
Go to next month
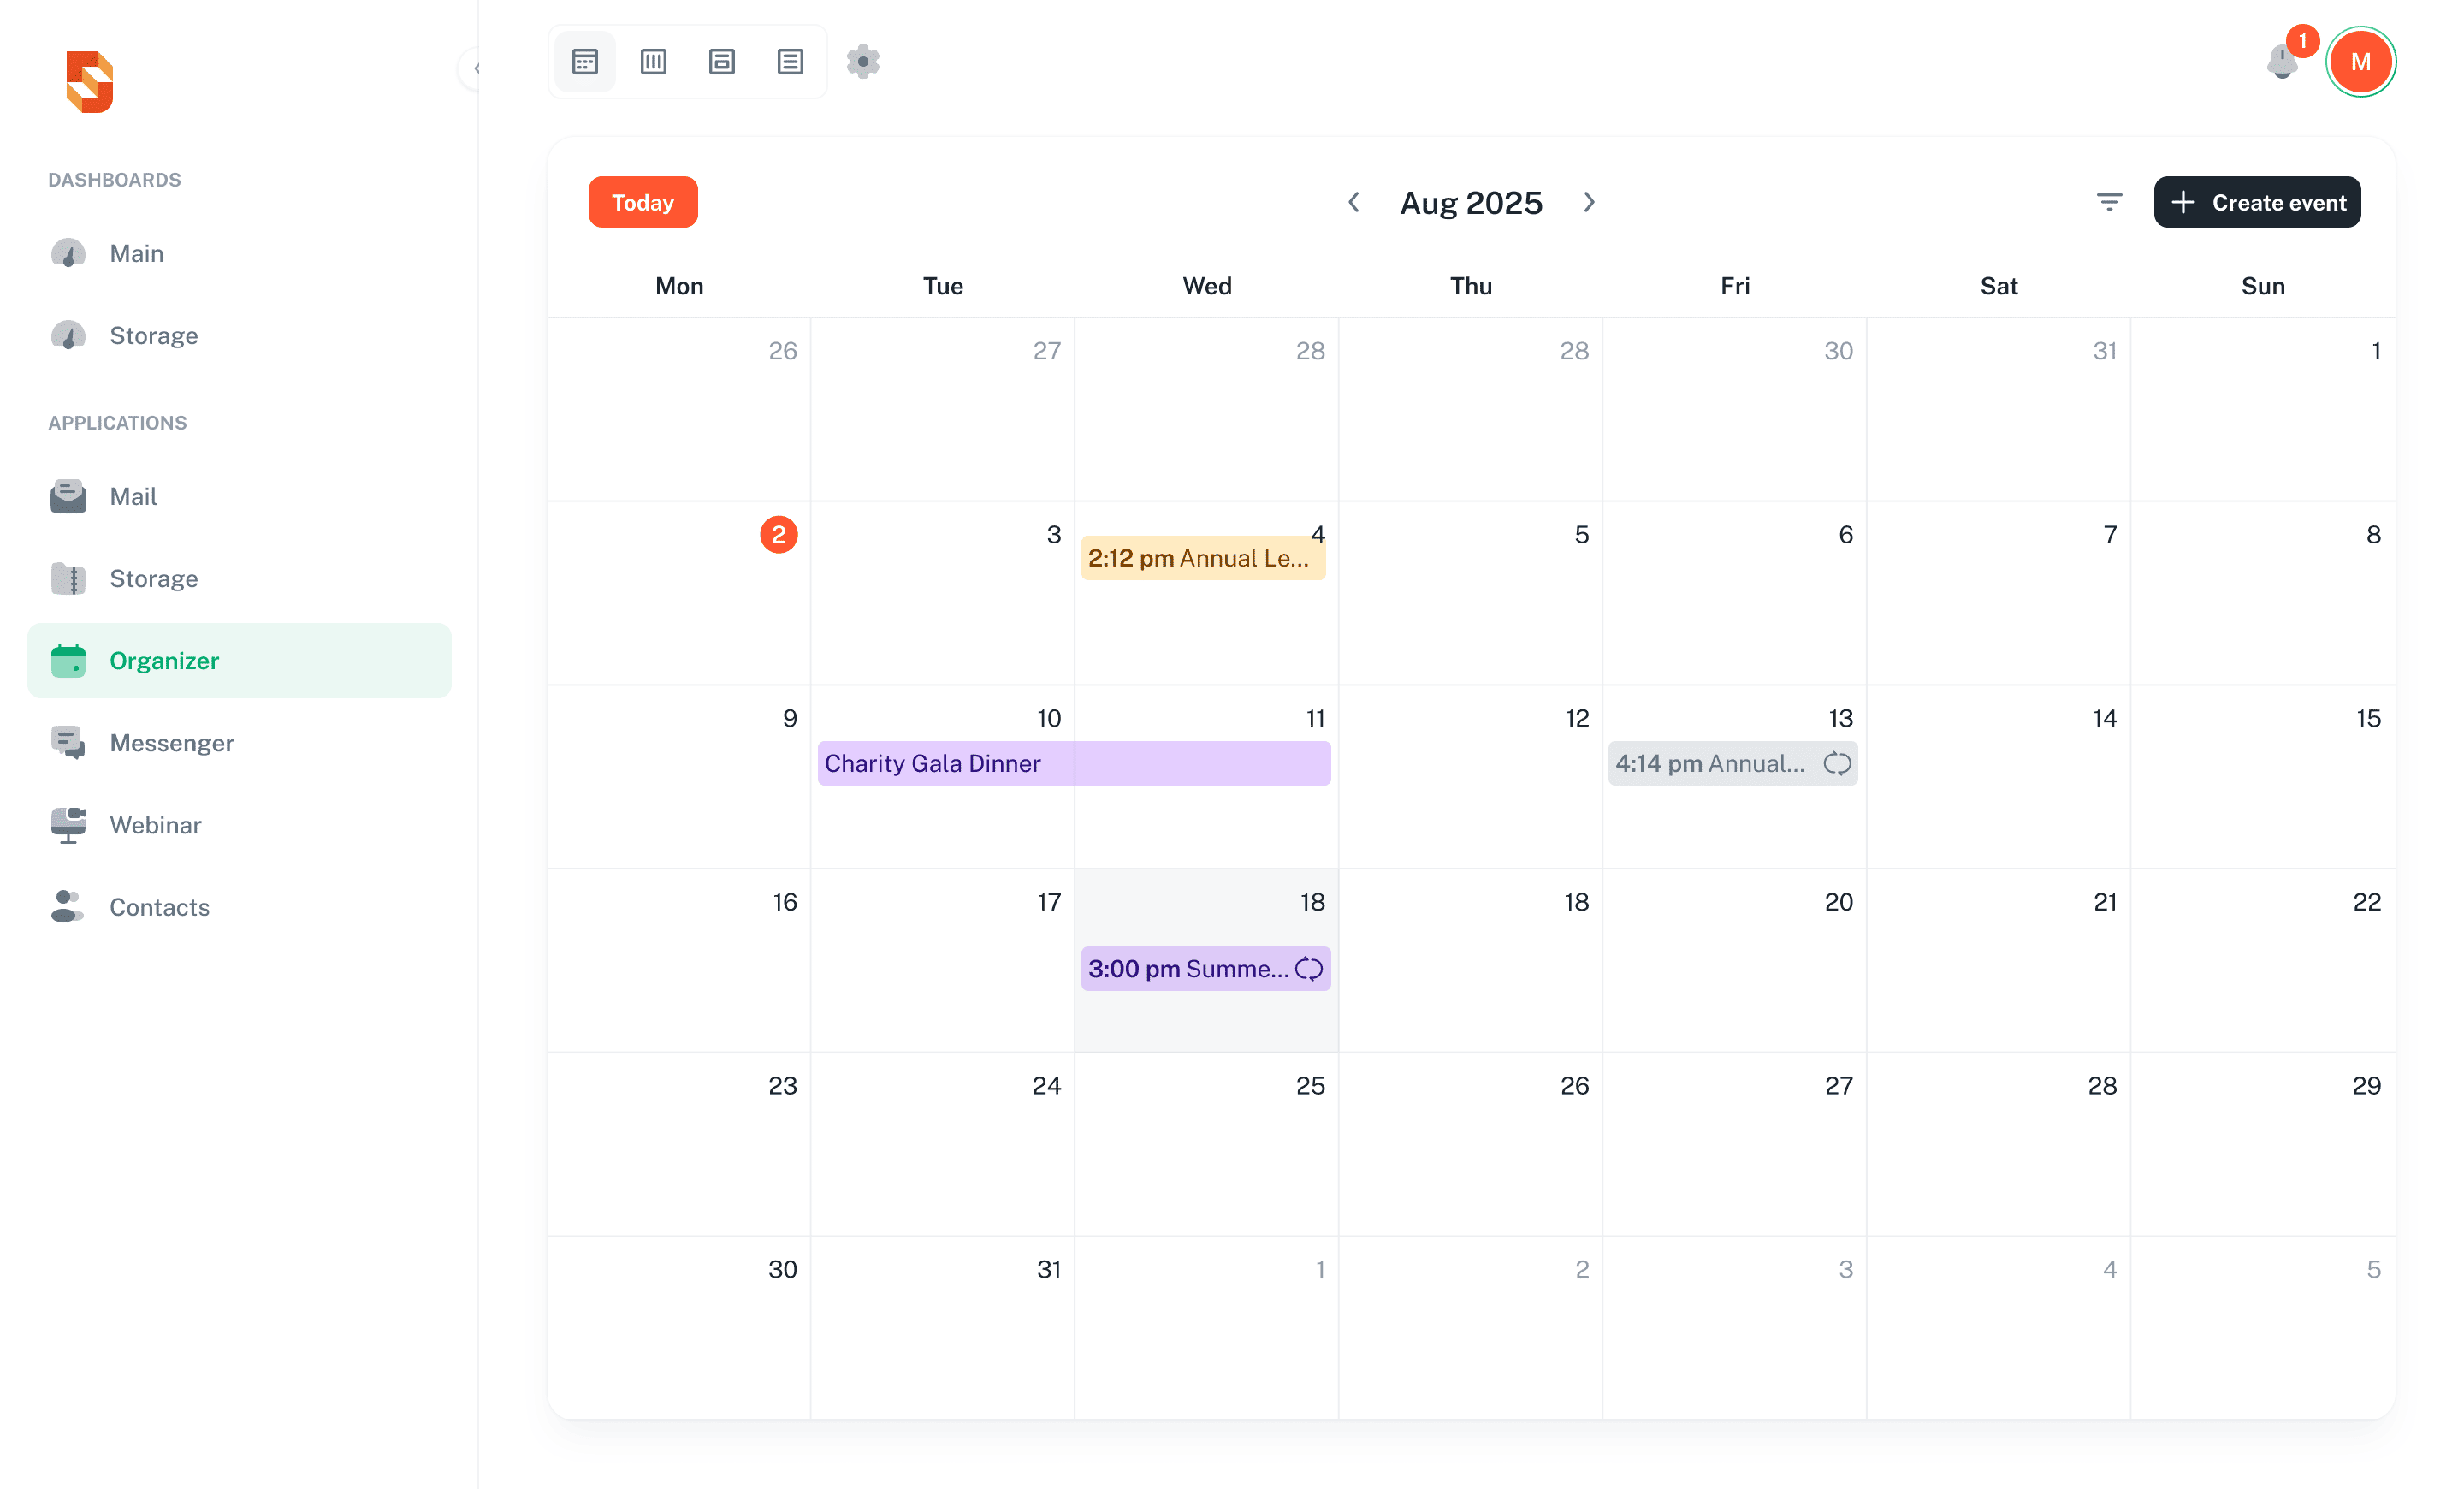[1589, 203]
